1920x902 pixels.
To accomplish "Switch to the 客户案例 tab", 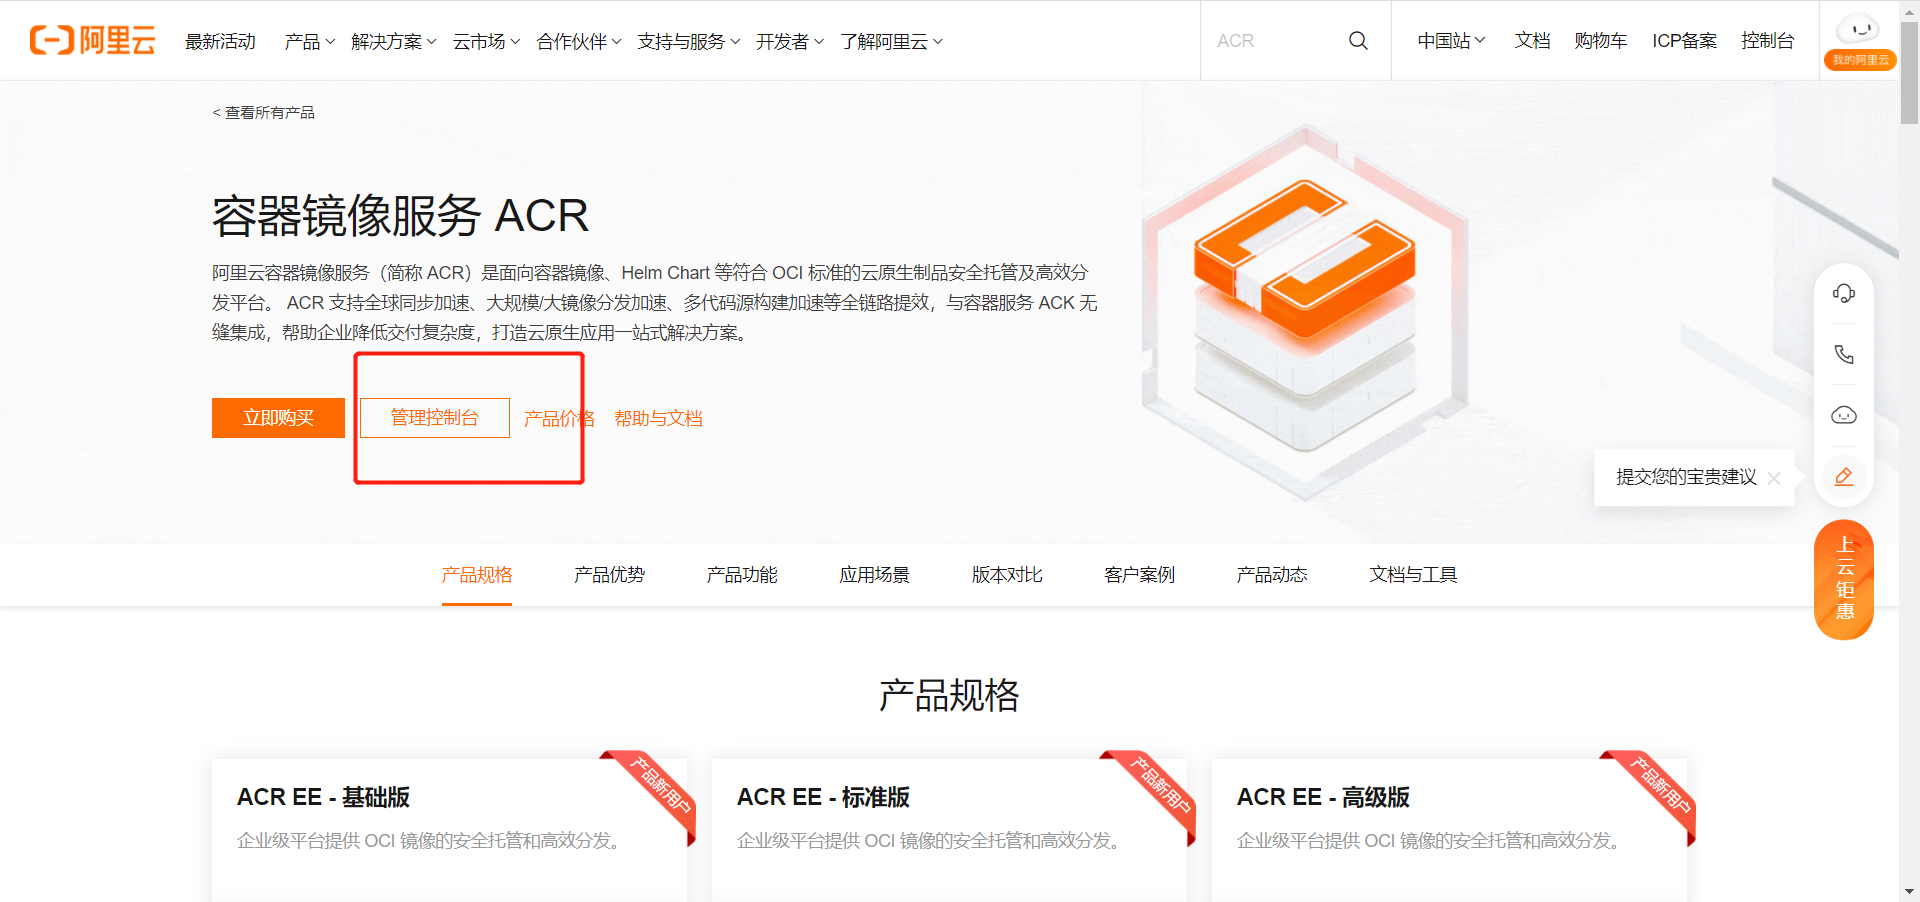I will tap(1140, 575).
